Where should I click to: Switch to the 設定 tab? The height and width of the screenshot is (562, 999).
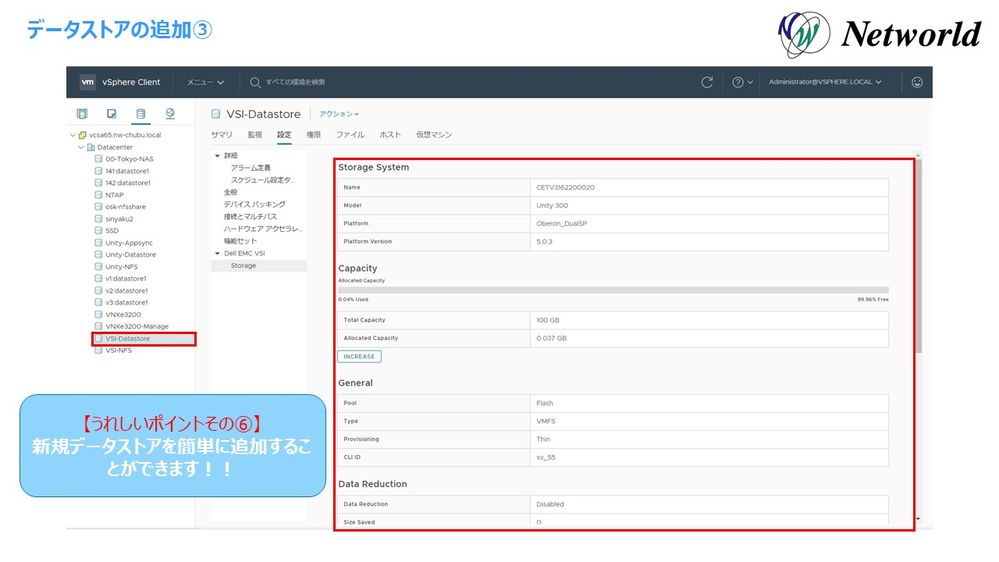click(x=284, y=135)
